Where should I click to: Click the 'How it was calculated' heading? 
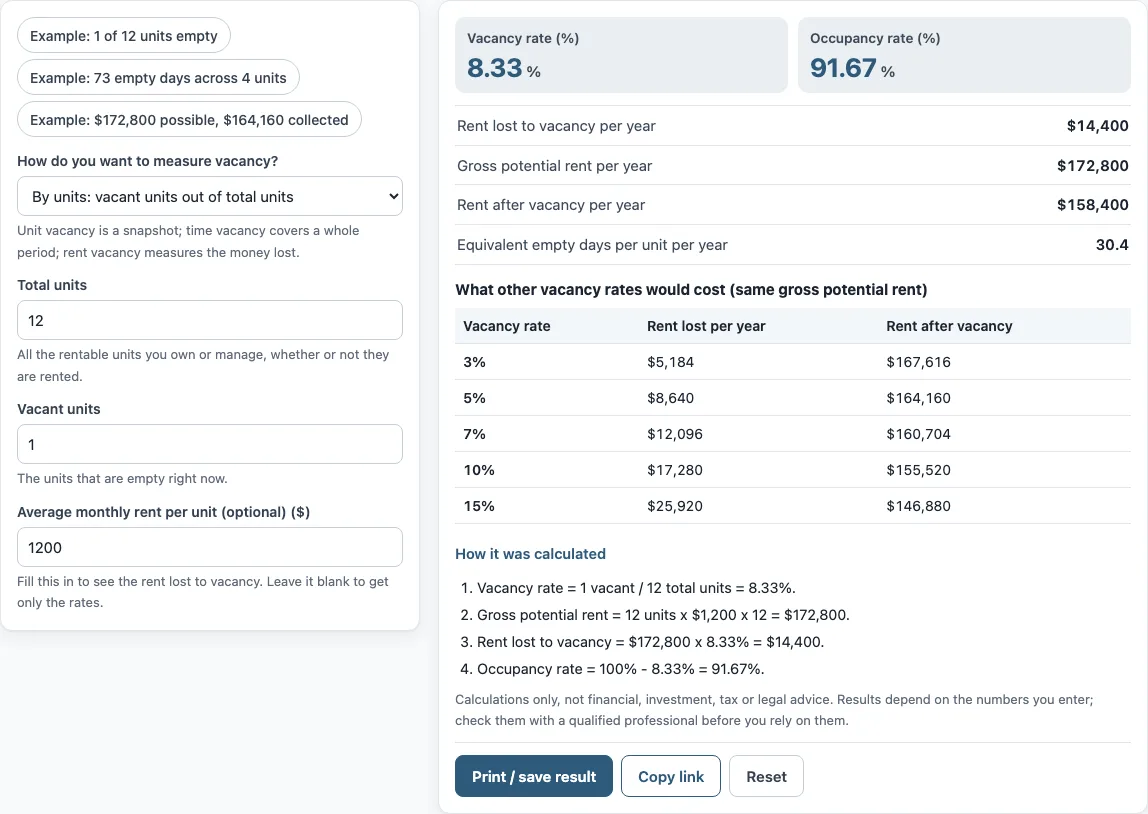(530, 553)
